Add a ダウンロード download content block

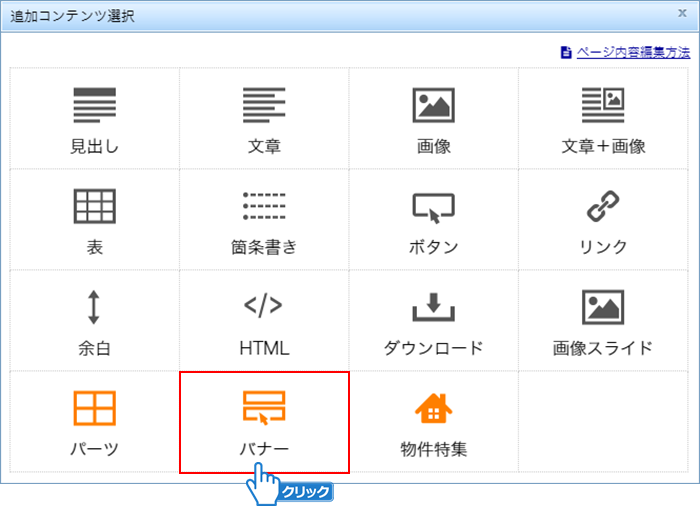coord(433,307)
